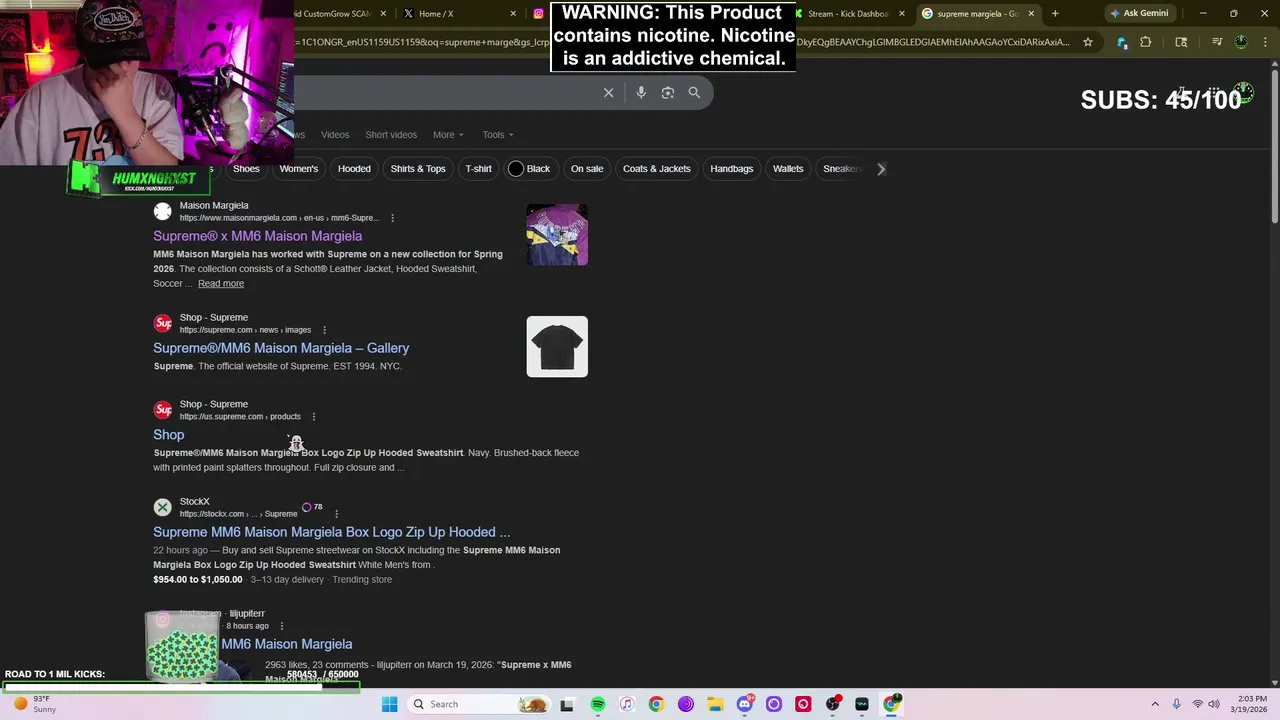
Task: Select the supreme margiela Google tab
Action: click(978, 14)
